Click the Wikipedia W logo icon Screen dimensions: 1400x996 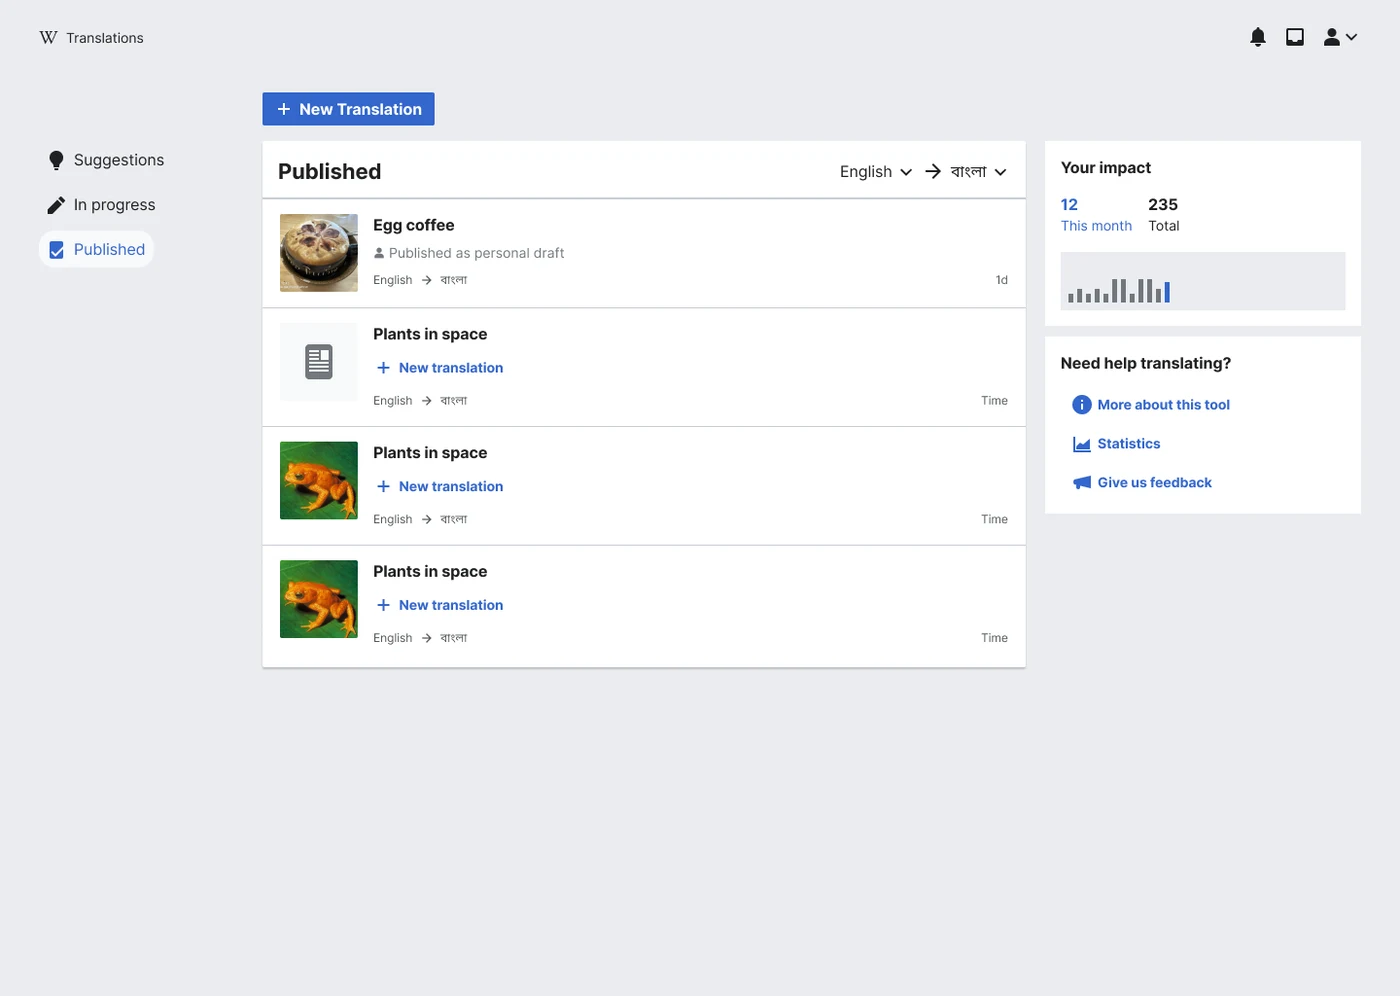click(48, 37)
